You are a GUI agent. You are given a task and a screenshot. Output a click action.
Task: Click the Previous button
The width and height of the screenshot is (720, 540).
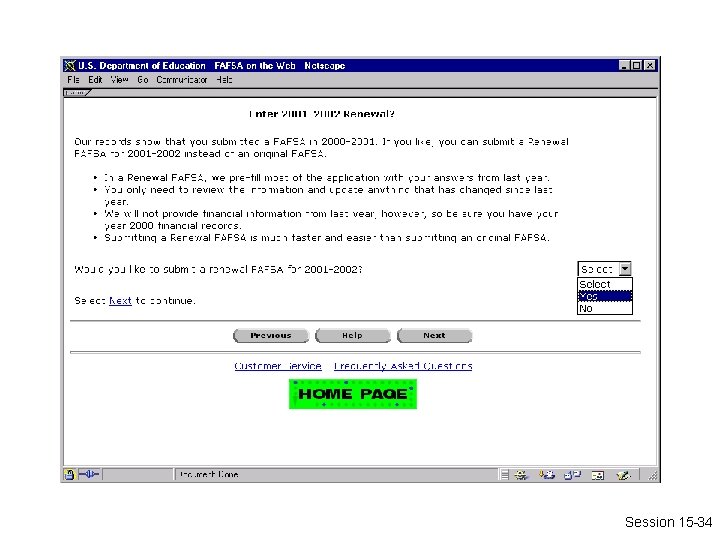(271, 336)
